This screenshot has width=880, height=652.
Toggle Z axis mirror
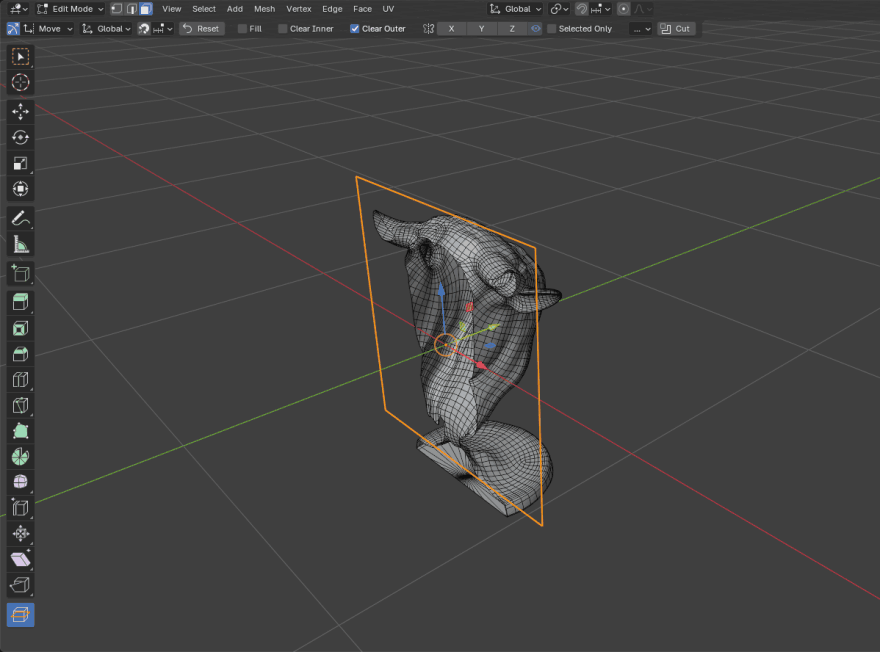pyautogui.click(x=512, y=29)
